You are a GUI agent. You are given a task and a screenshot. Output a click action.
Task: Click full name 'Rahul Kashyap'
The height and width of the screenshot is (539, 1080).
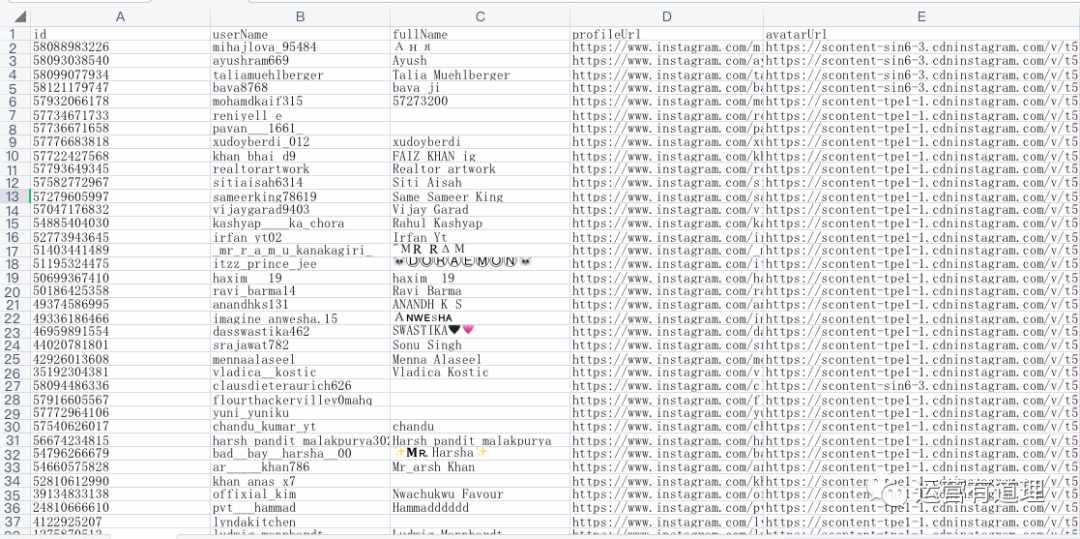point(437,223)
